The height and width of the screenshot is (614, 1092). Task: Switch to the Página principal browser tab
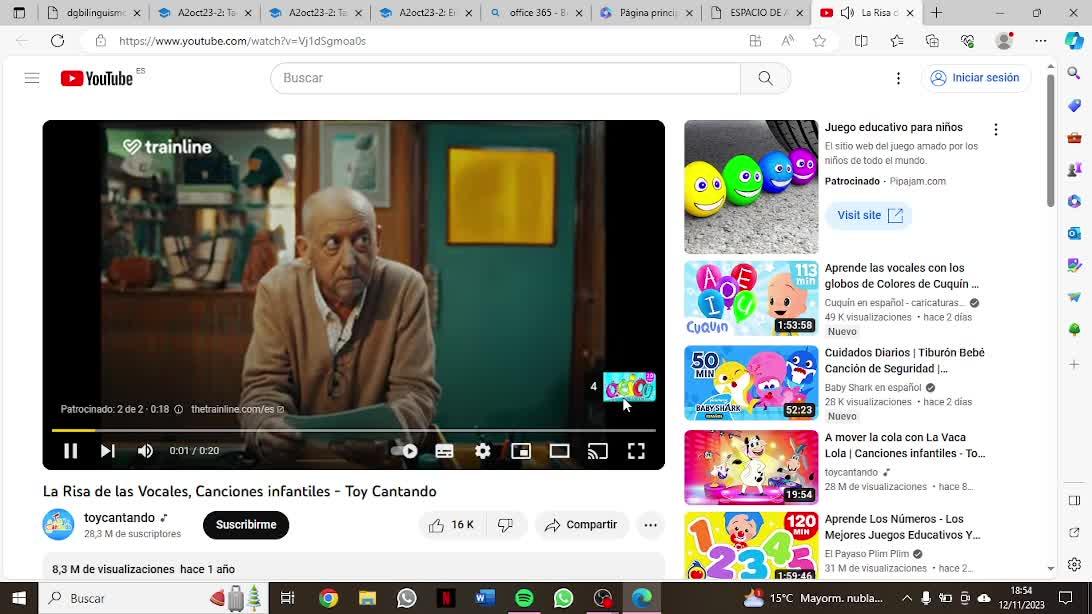tap(646, 13)
